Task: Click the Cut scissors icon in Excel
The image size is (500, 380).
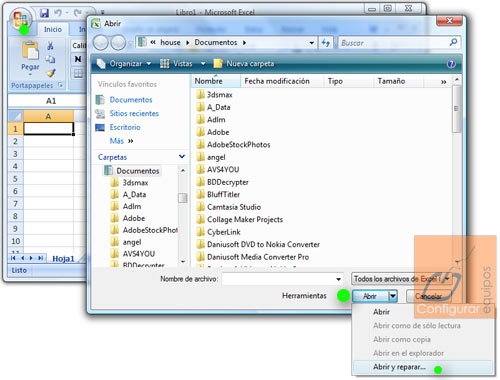Action: [50, 45]
